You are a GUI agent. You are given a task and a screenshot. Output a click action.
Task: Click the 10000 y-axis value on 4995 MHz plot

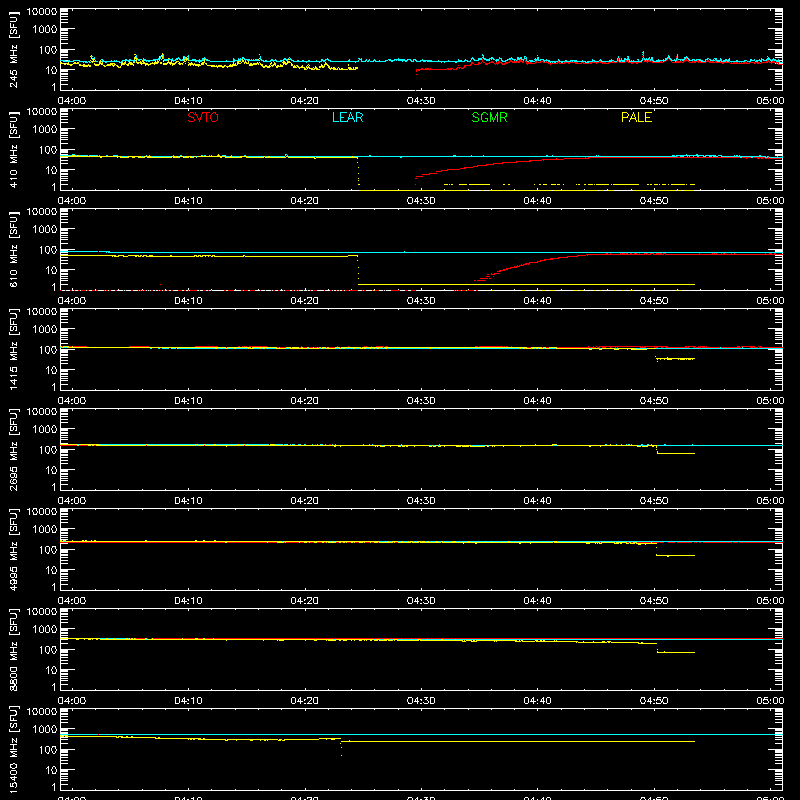tap(42, 512)
